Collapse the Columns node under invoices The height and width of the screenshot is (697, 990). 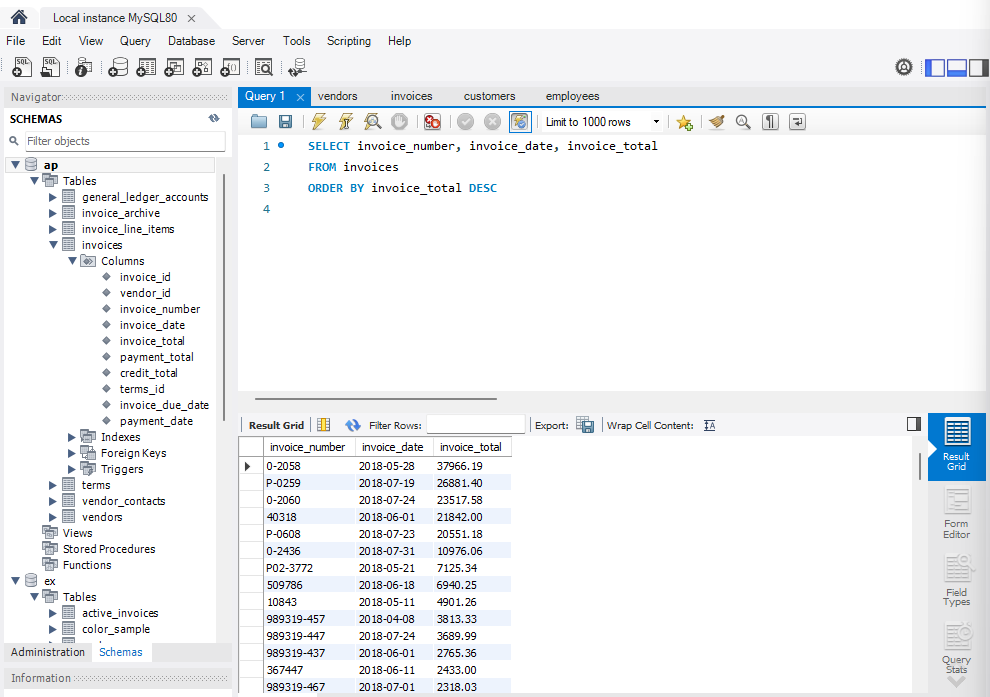click(72, 260)
